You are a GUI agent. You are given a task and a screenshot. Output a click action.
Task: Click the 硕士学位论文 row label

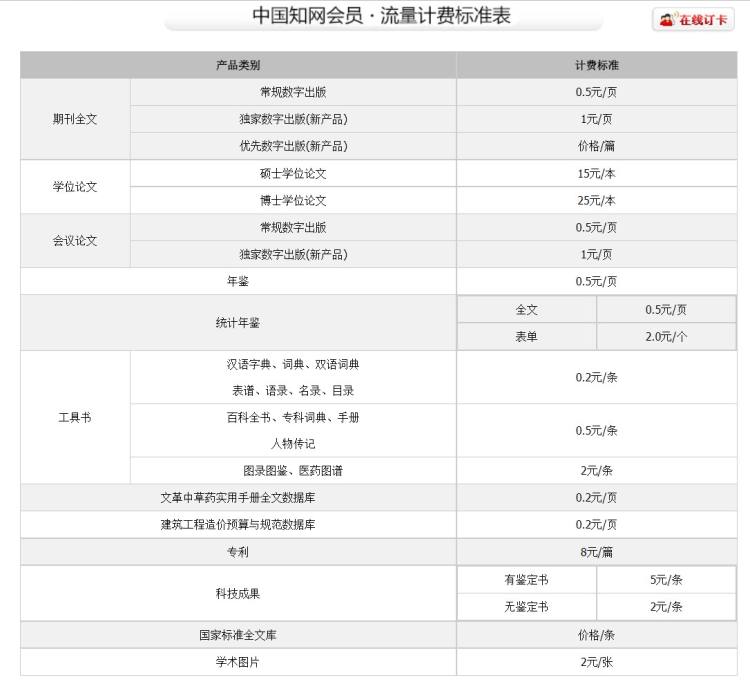point(293,173)
